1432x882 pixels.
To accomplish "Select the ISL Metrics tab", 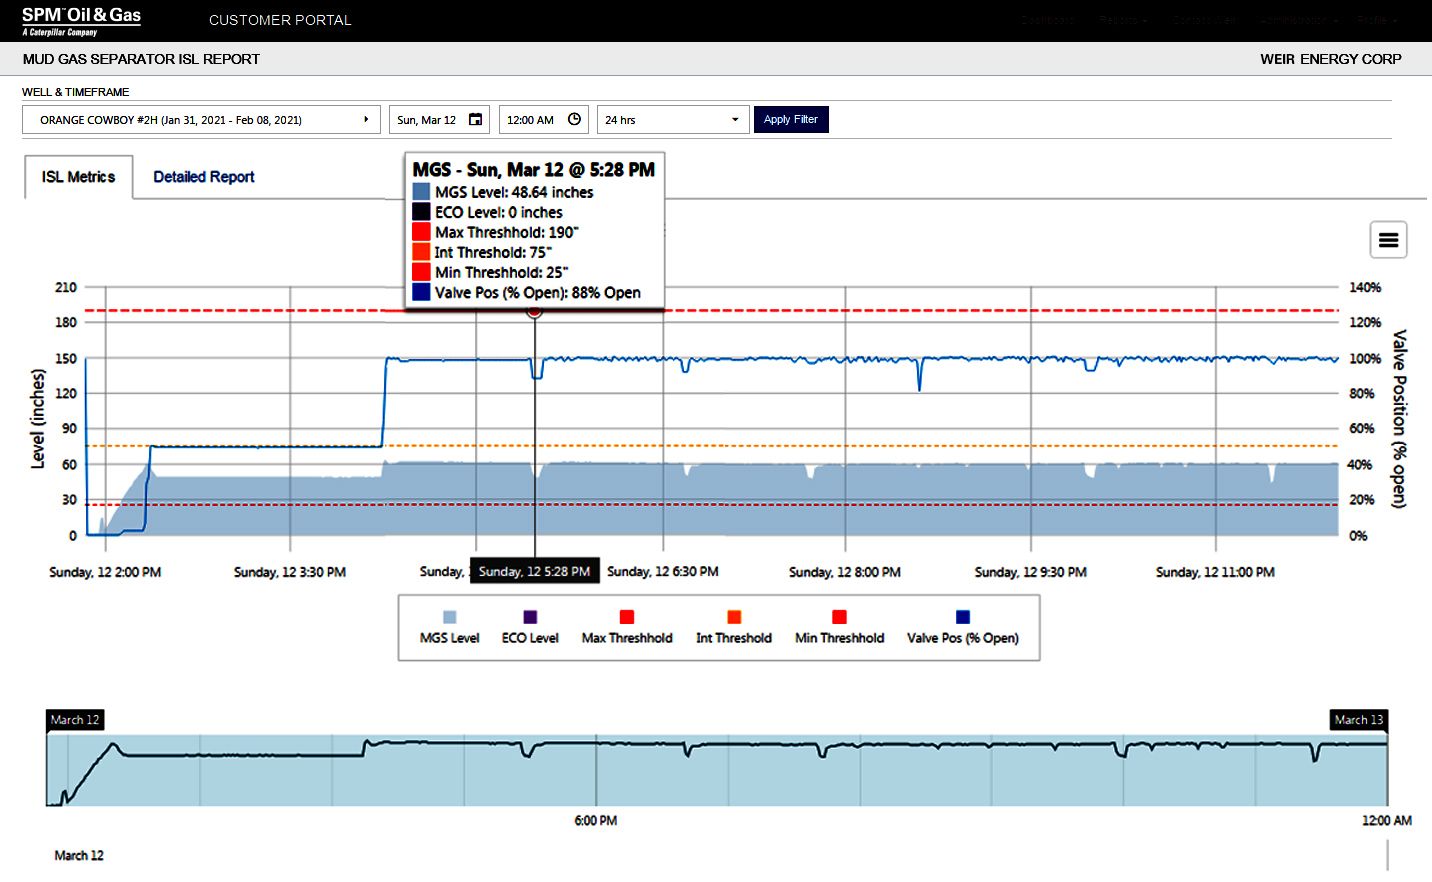I will pos(78,177).
